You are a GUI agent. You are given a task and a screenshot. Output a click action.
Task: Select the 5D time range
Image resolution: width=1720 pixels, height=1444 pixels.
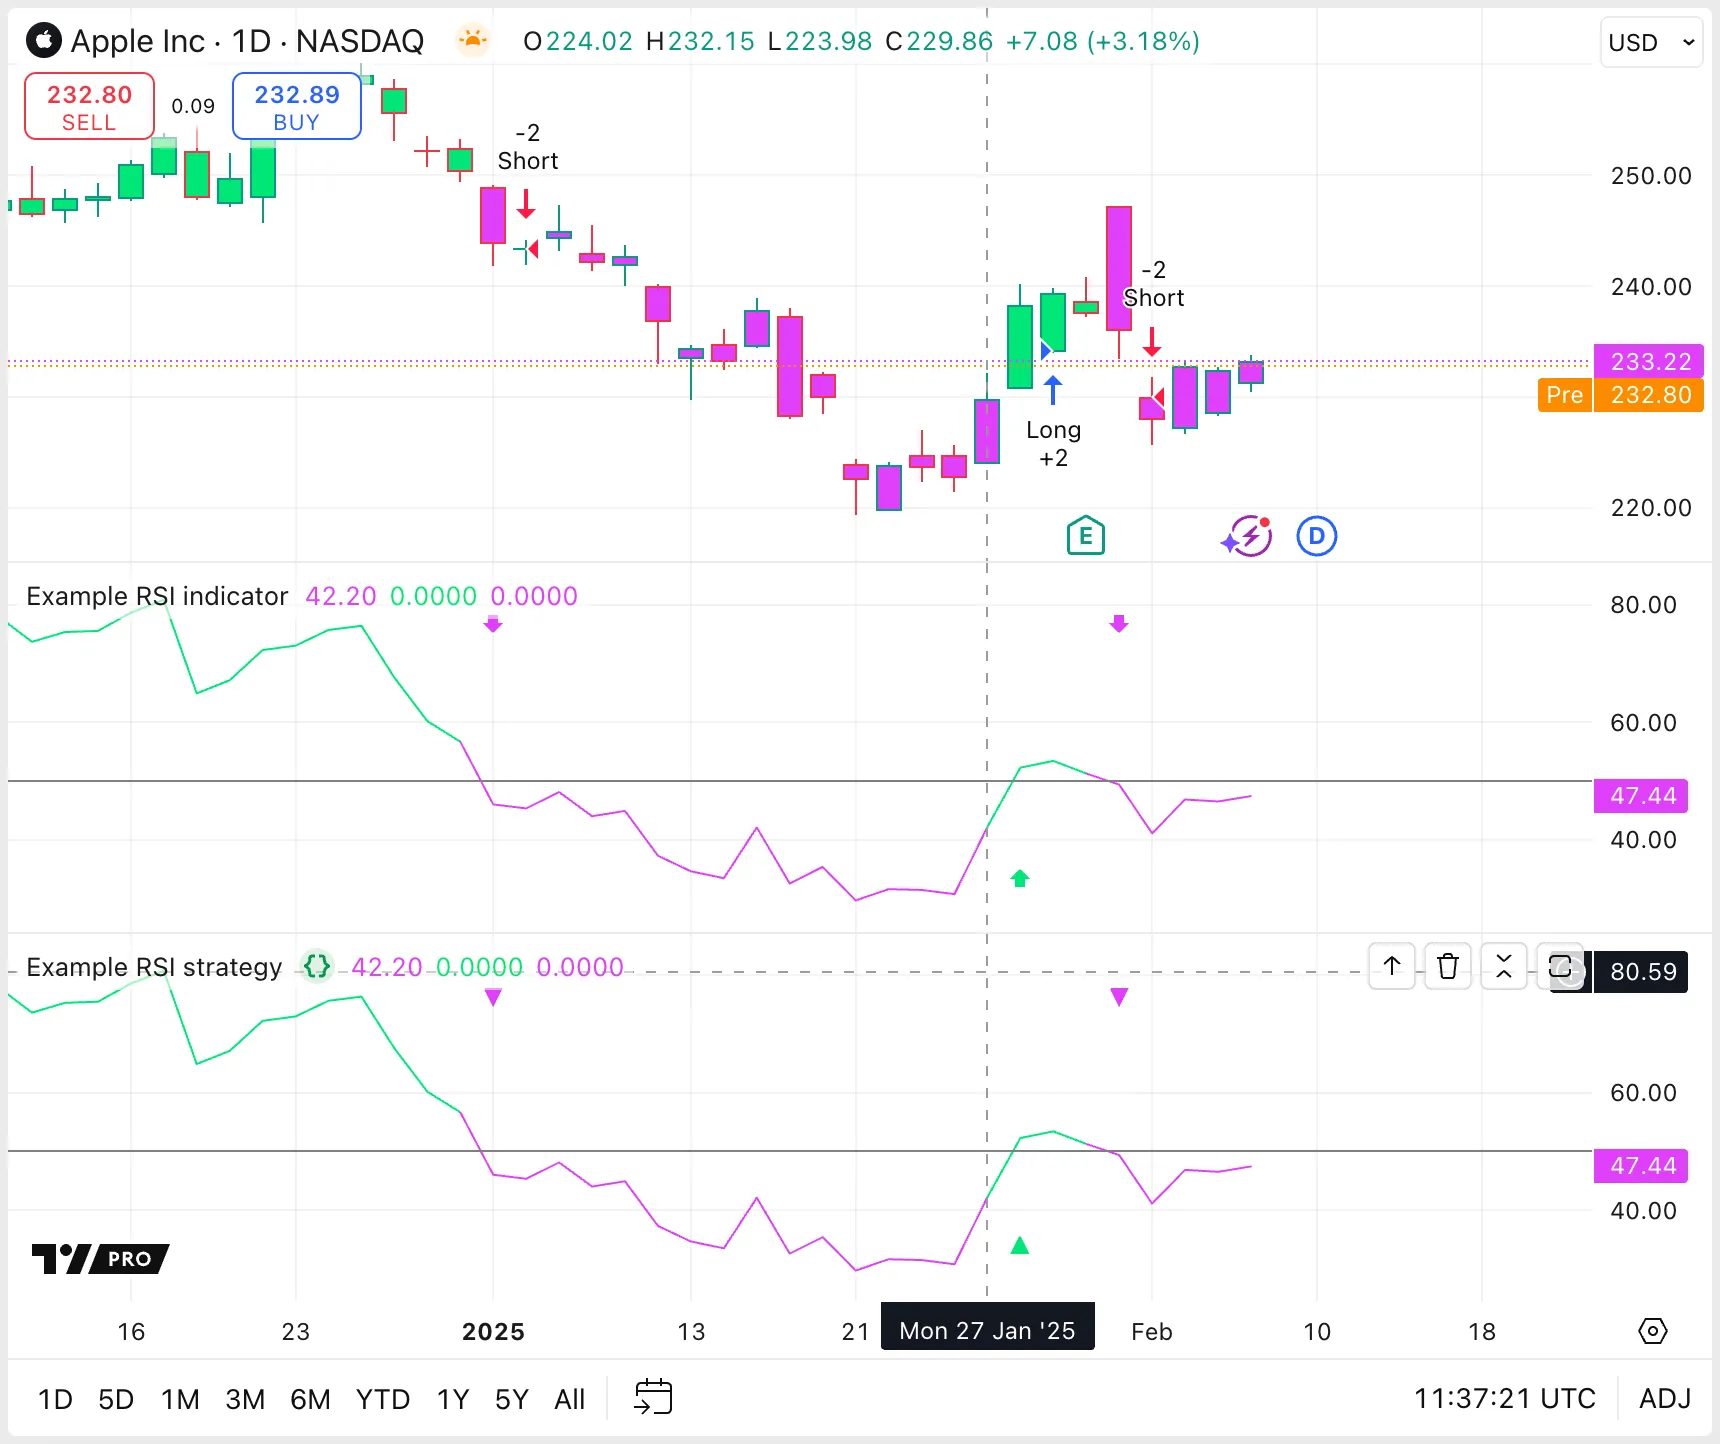[x=116, y=1399]
